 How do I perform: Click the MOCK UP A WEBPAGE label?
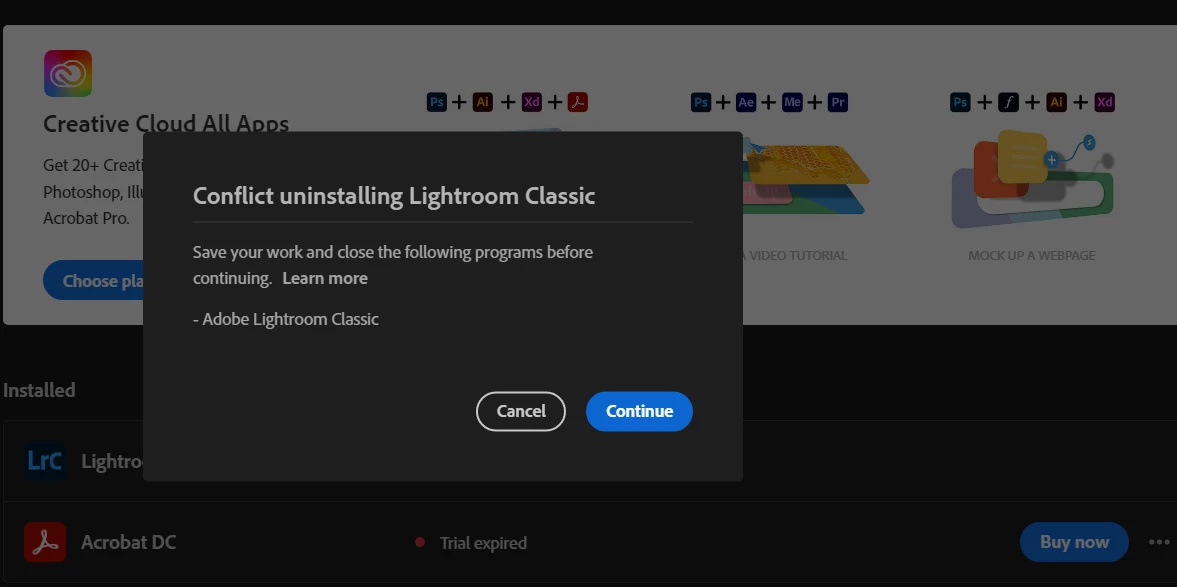[x=1031, y=255]
